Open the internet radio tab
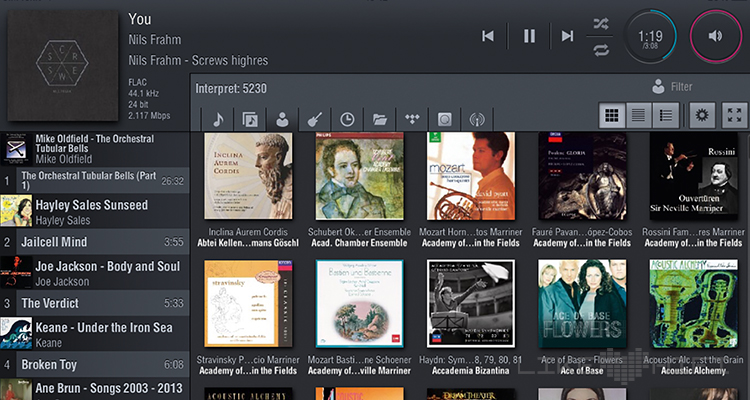 pyautogui.click(x=477, y=119)
